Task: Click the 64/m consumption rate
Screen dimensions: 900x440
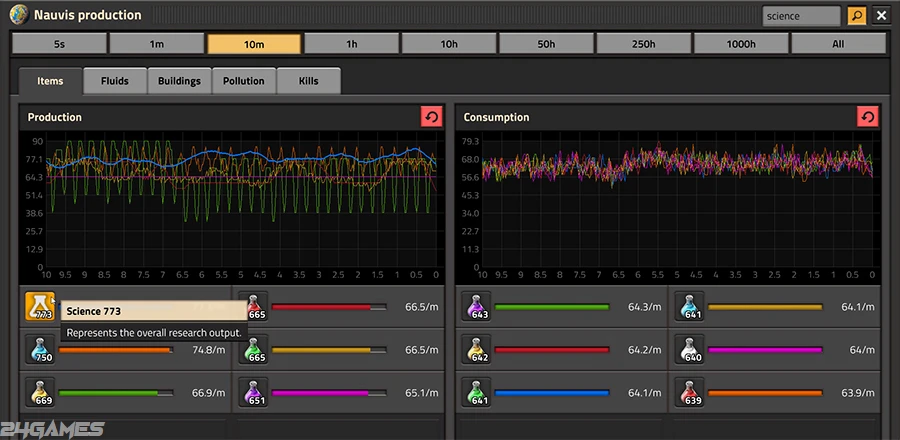Action: (862, 350)
